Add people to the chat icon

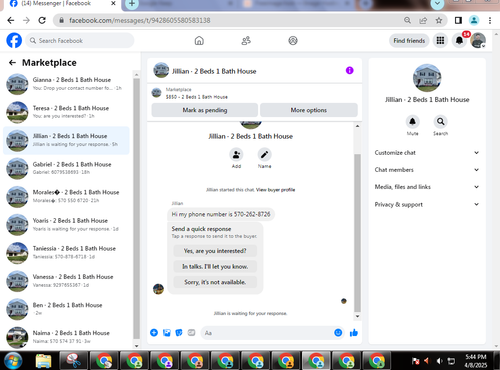point(236,155)
